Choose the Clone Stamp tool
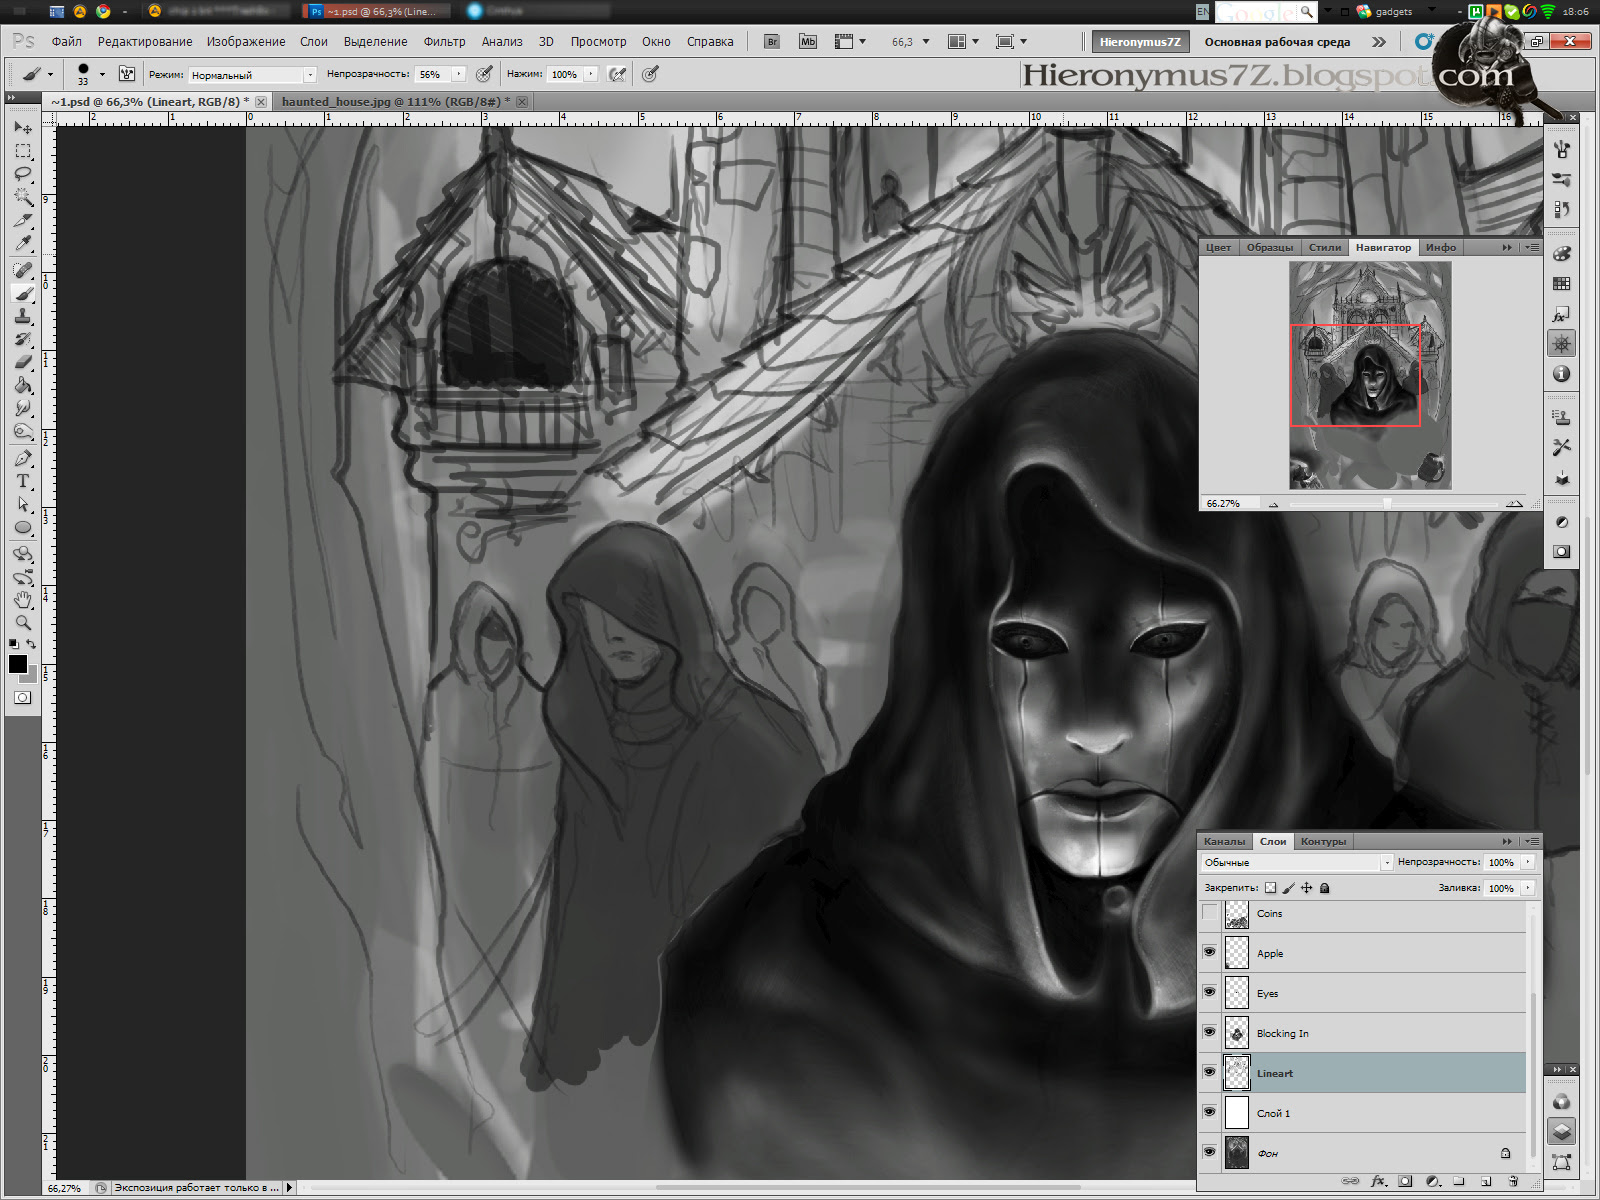 click(x=22, y=316)
